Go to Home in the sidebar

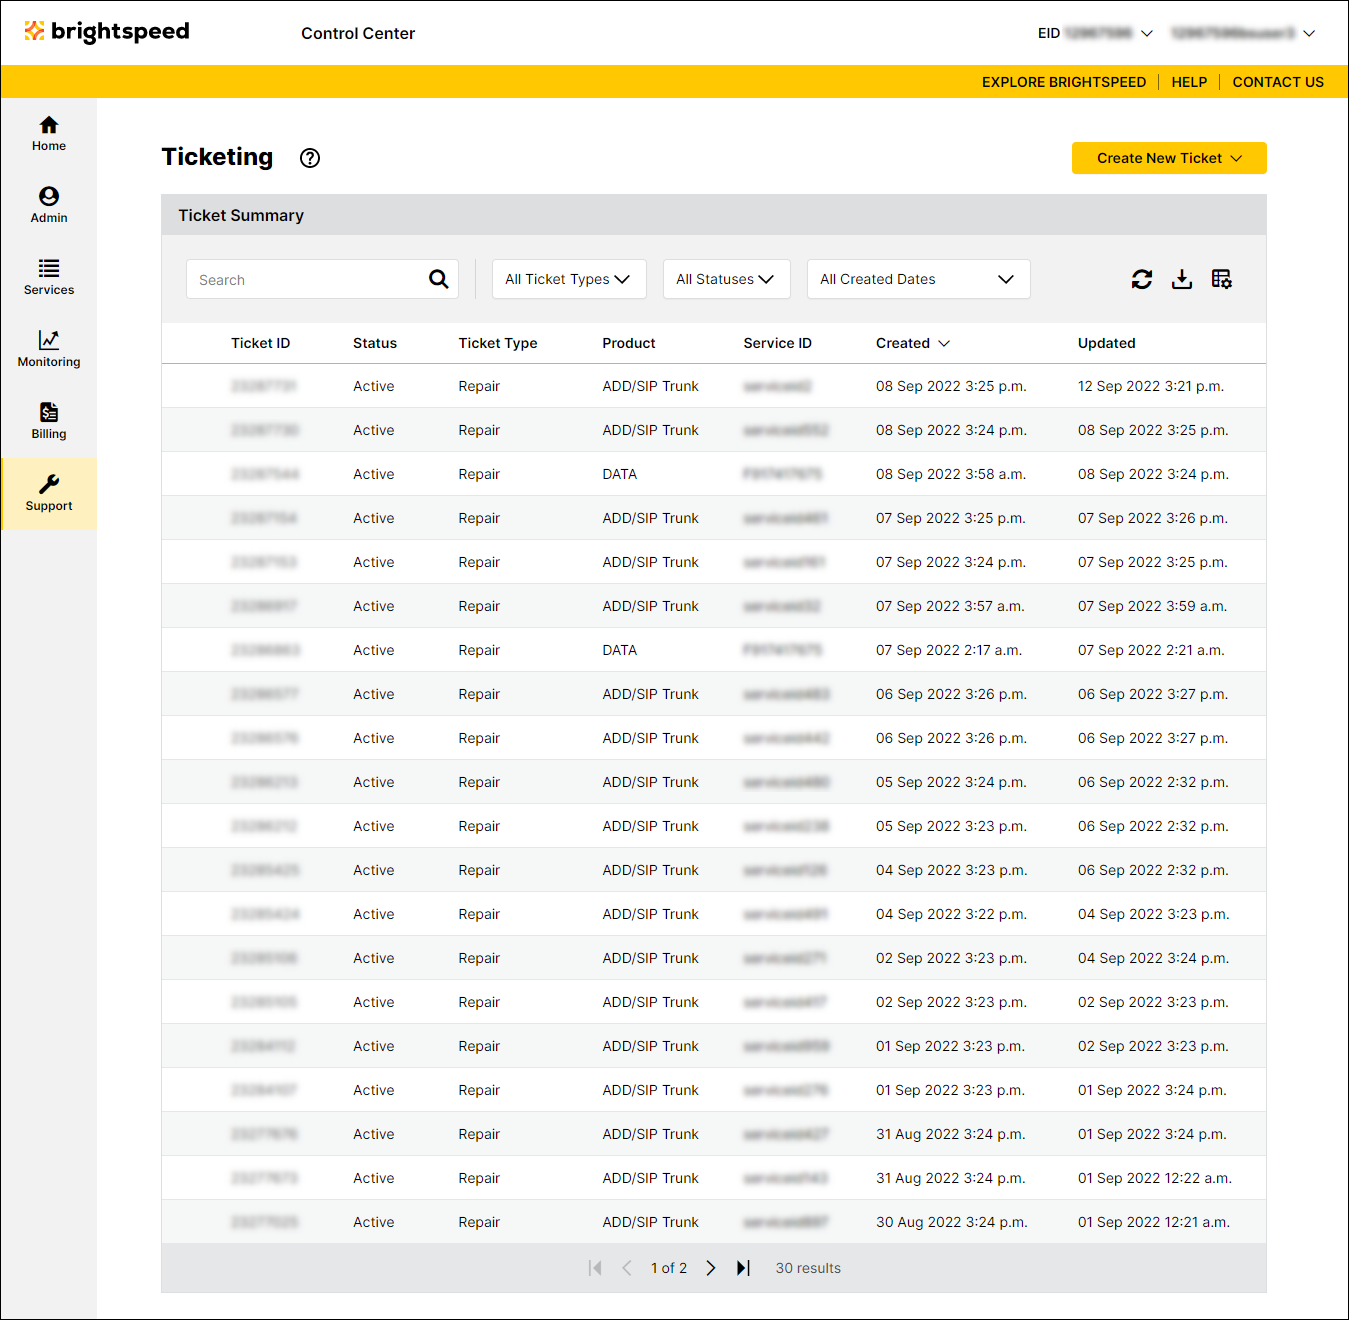click(48, 134)
